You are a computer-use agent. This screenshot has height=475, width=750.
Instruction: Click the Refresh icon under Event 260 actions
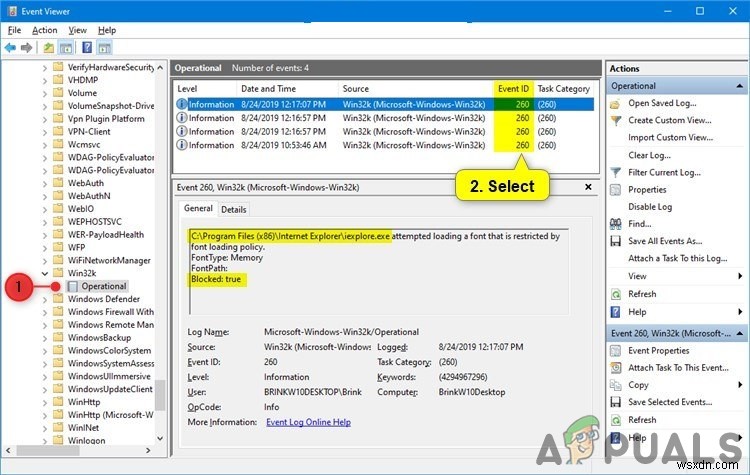616,420
